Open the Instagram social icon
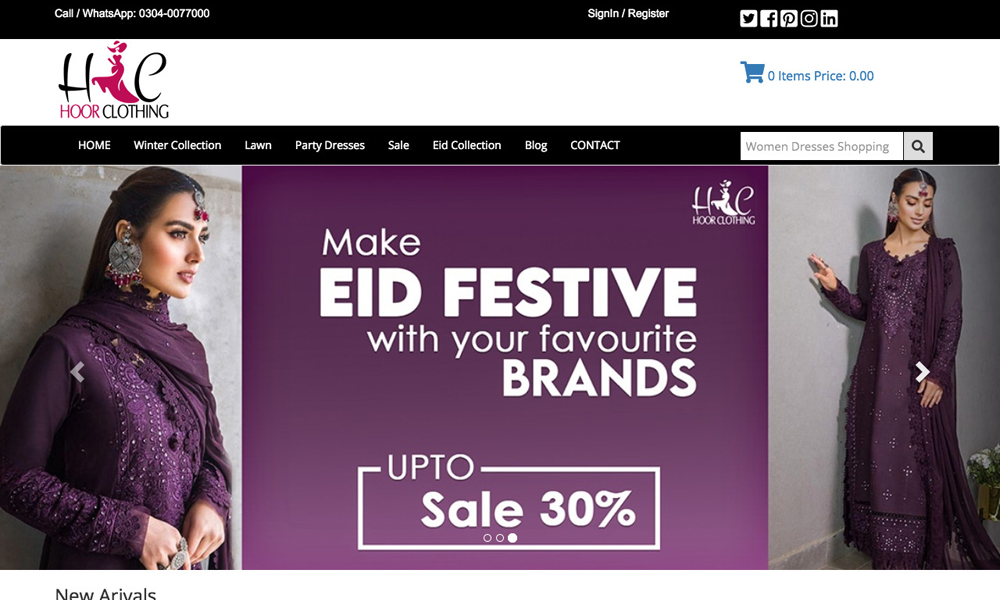Screen dimensions: 1000x600 click(x=809, y=18)
